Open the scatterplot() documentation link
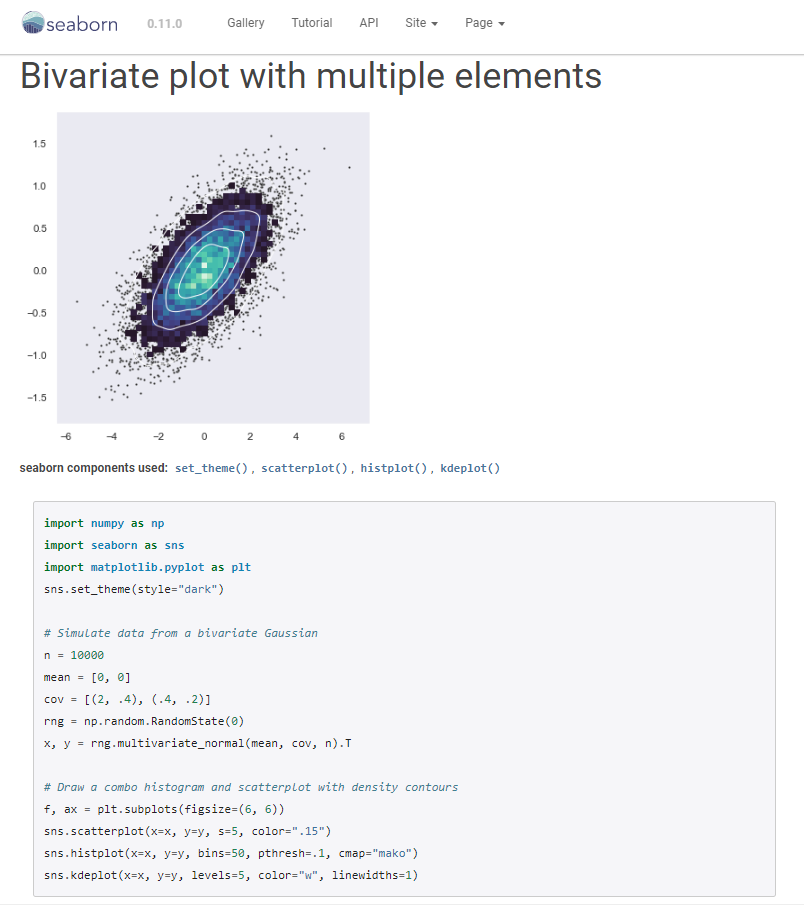 click(x=304, y=468)
